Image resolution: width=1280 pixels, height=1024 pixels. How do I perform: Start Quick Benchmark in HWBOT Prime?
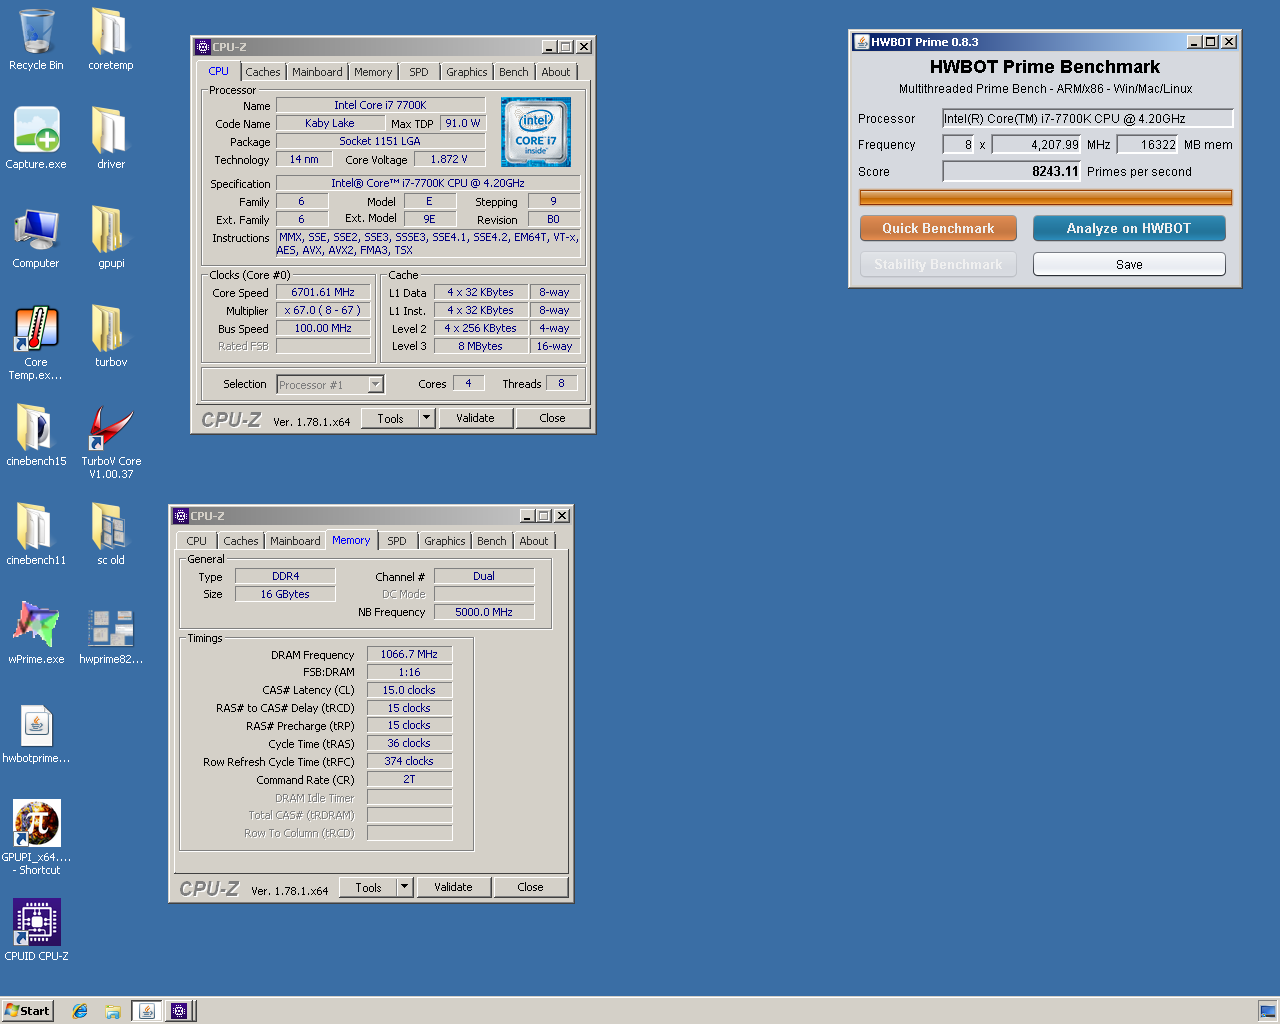tap(938, 228)
